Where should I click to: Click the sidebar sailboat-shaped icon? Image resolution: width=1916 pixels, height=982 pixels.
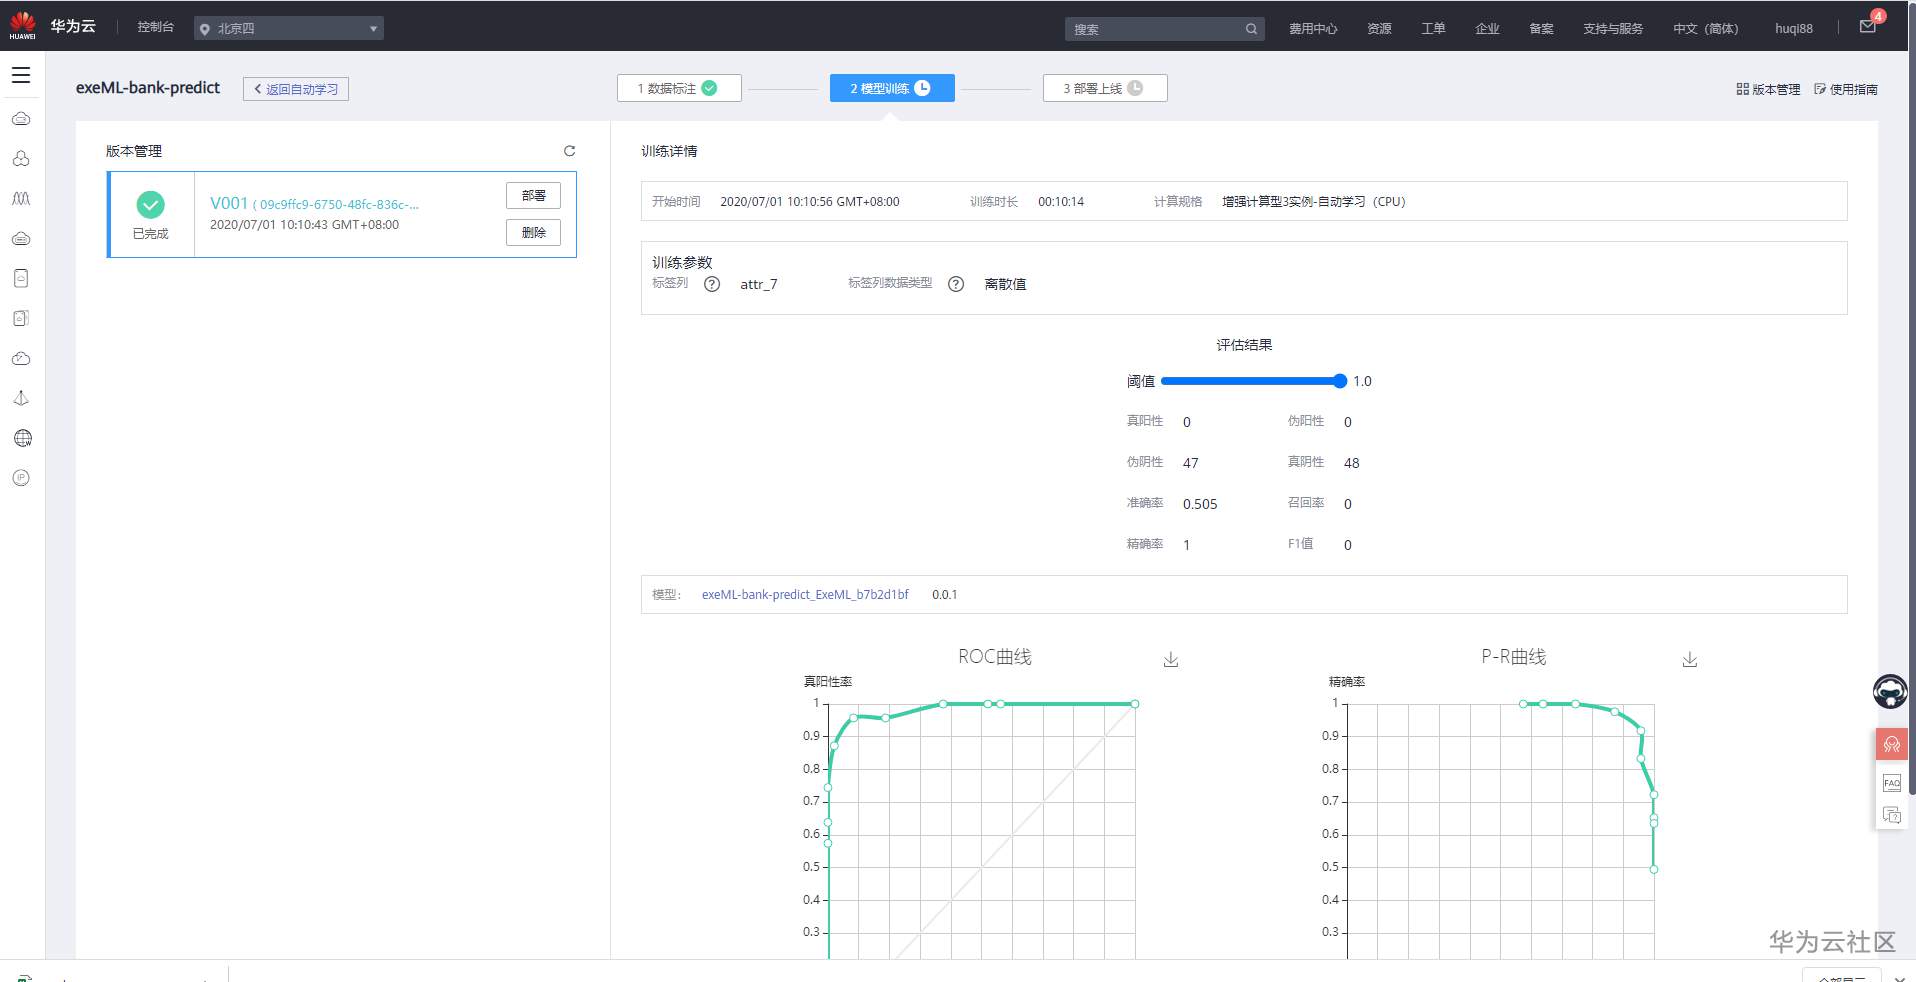21,398
